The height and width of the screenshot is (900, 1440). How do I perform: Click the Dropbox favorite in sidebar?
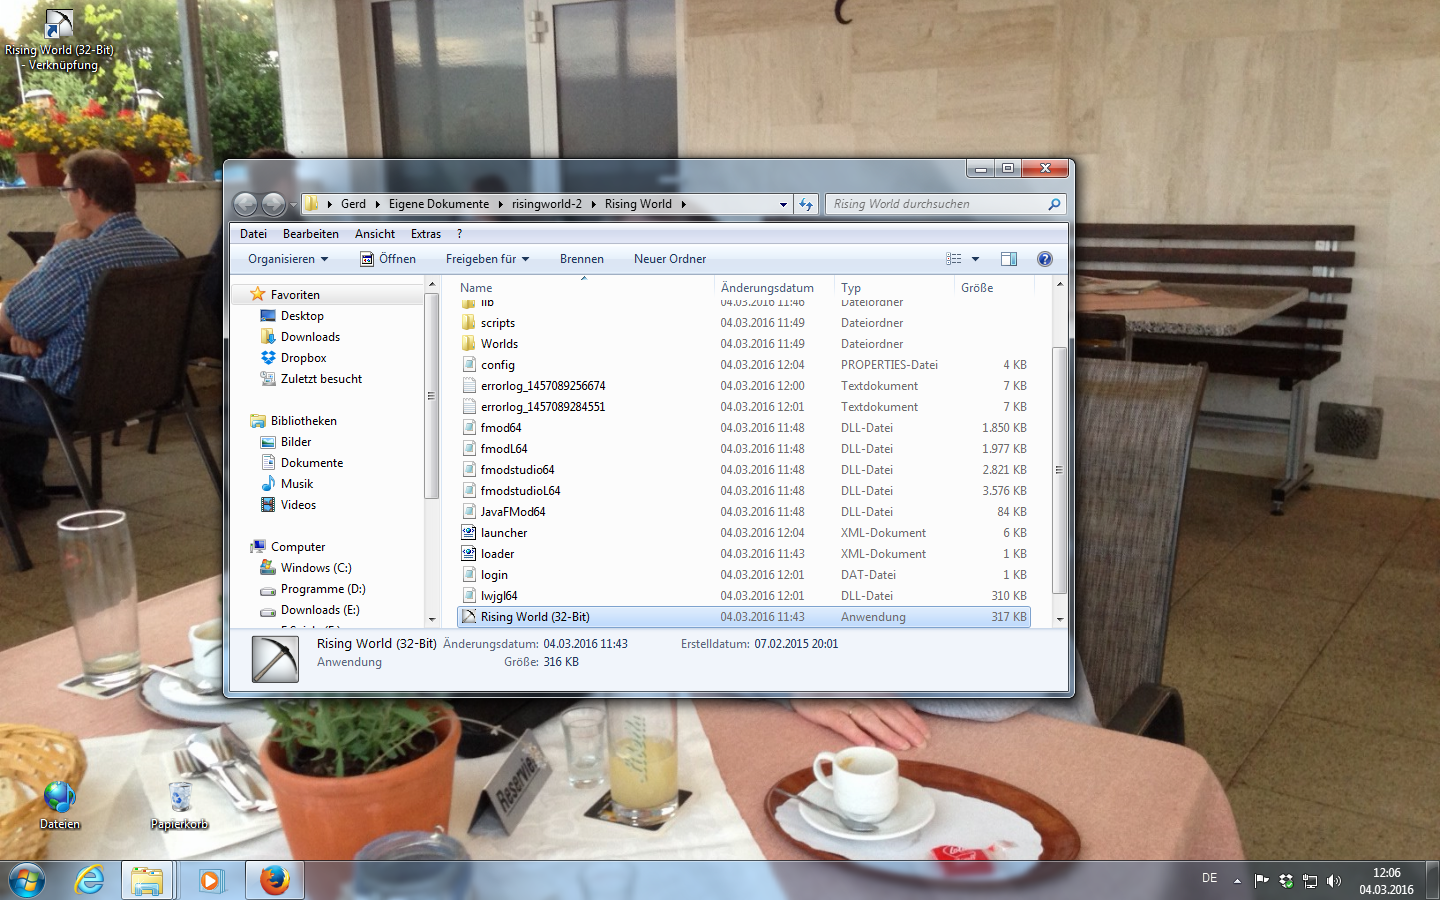point(303,358)
